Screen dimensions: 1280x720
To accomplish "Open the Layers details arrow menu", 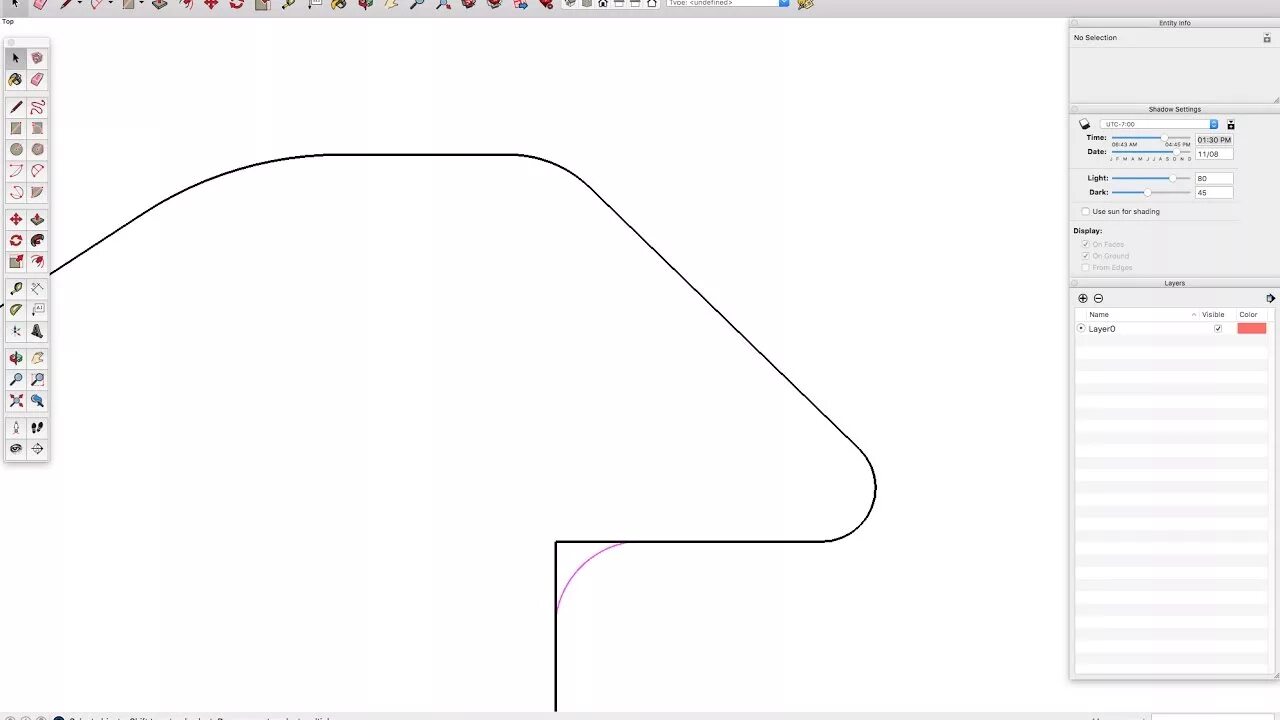I will point(1270,298).
